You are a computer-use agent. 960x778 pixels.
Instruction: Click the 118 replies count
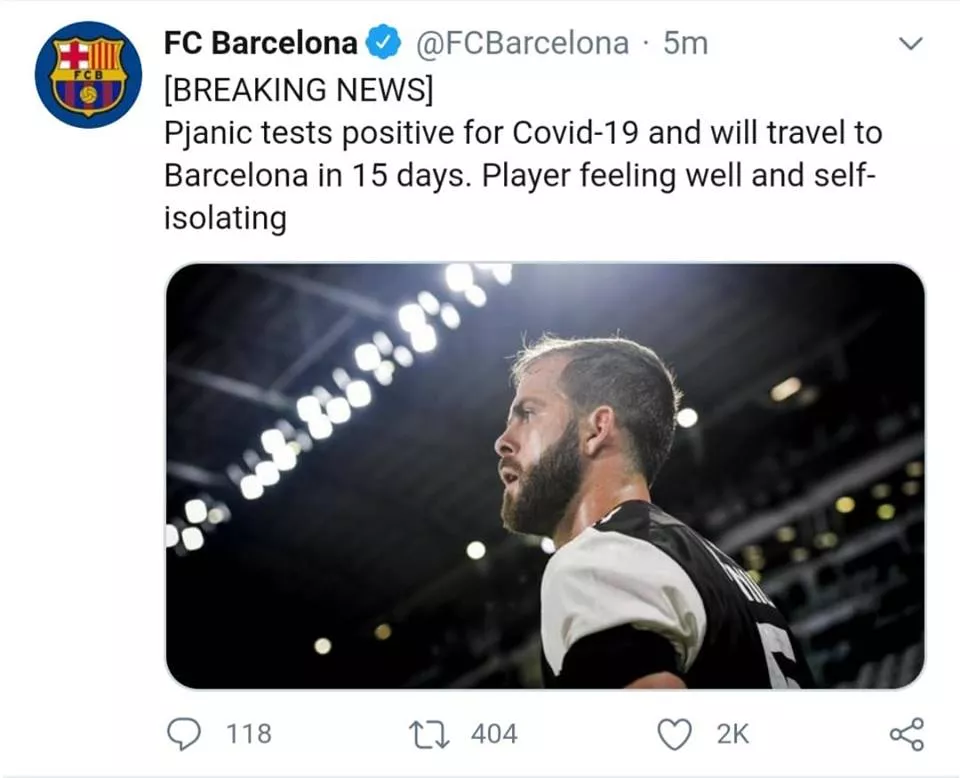249,734
